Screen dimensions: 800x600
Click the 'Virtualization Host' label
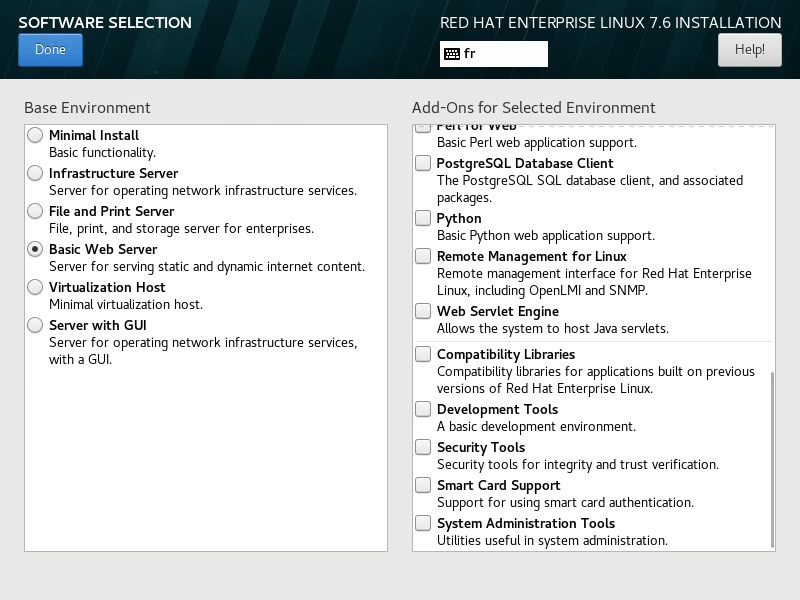(x=107, y=287)
